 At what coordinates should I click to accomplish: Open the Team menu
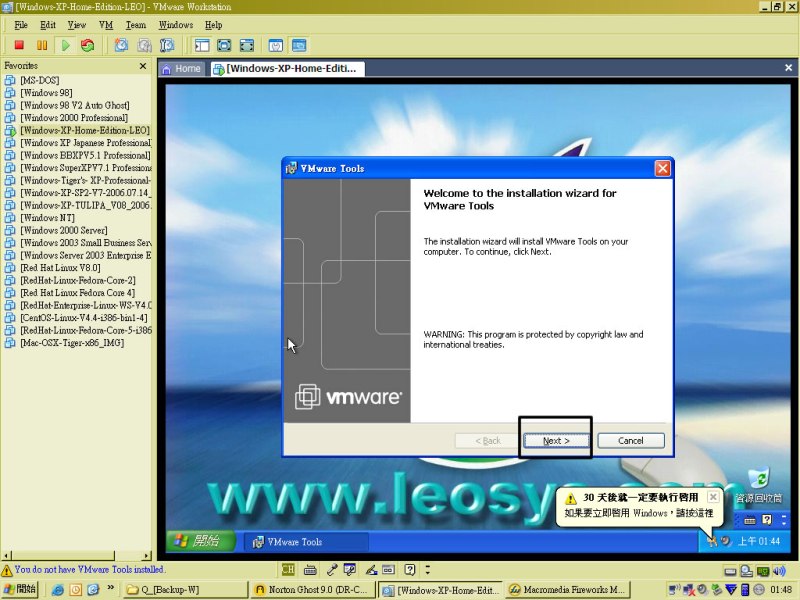pos(136,25)
